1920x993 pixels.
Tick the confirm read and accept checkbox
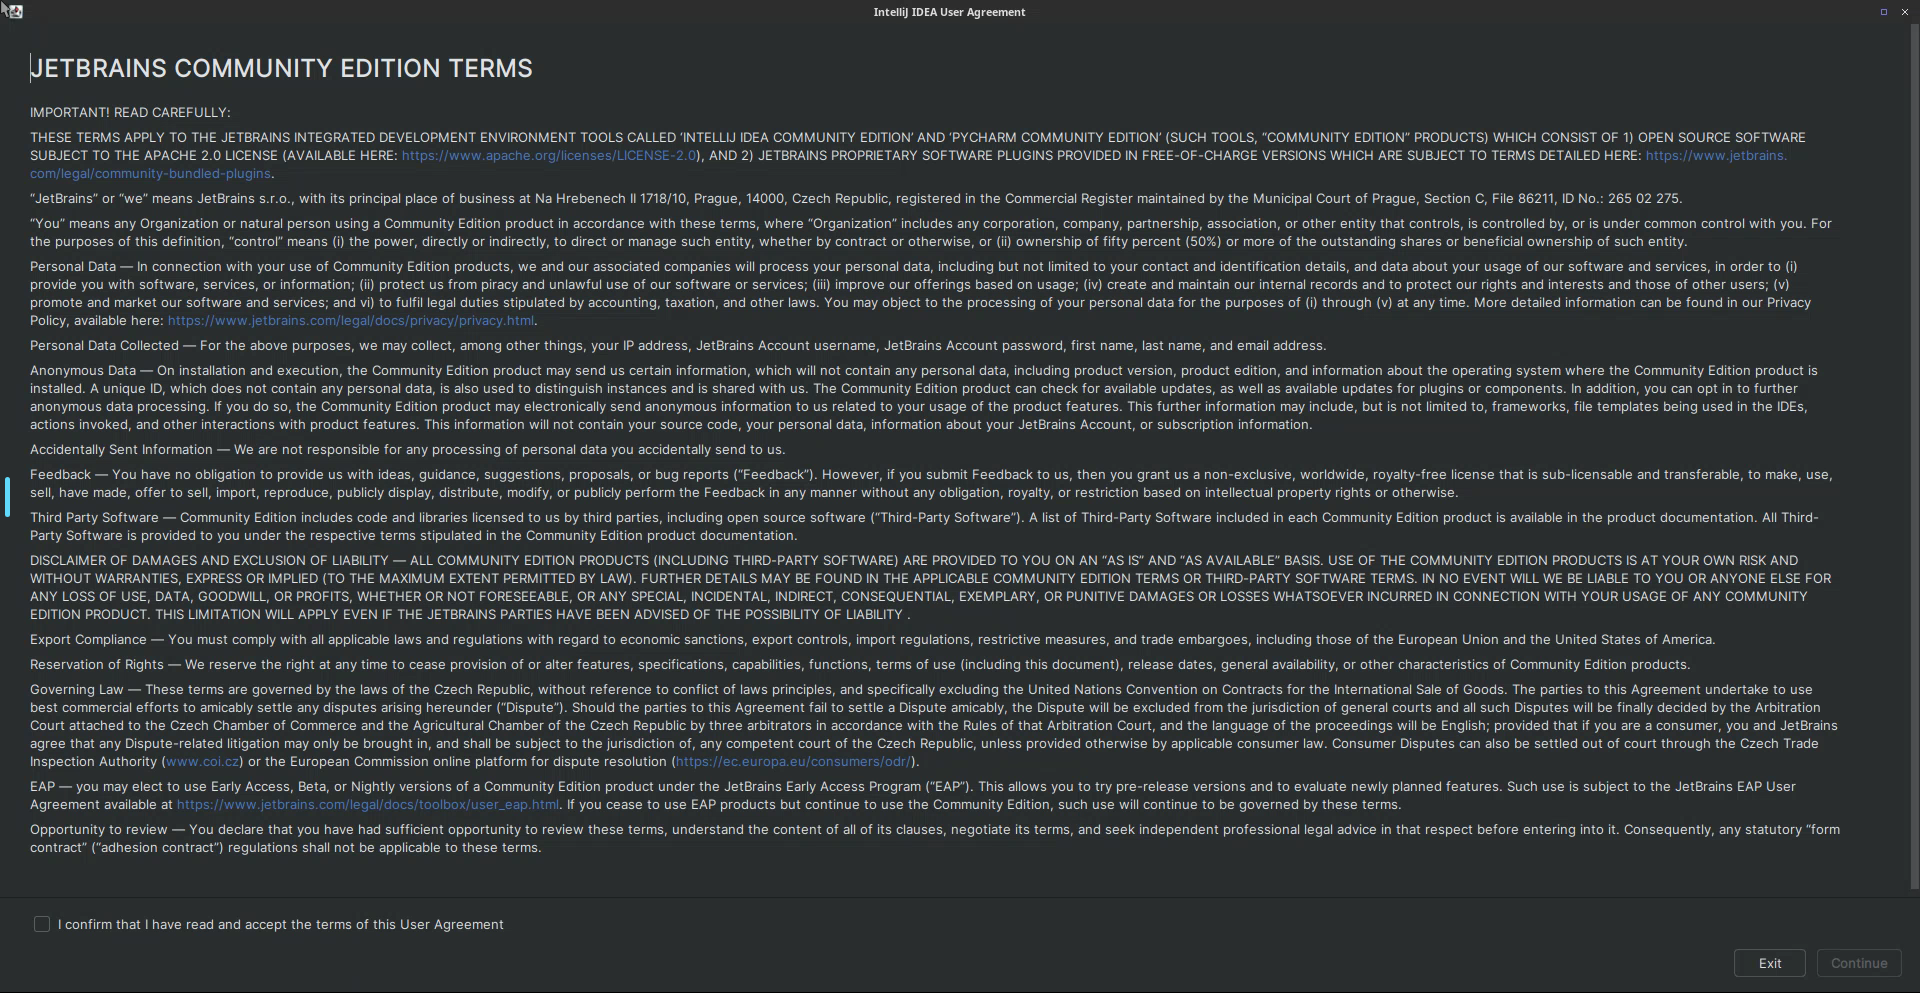42,924
